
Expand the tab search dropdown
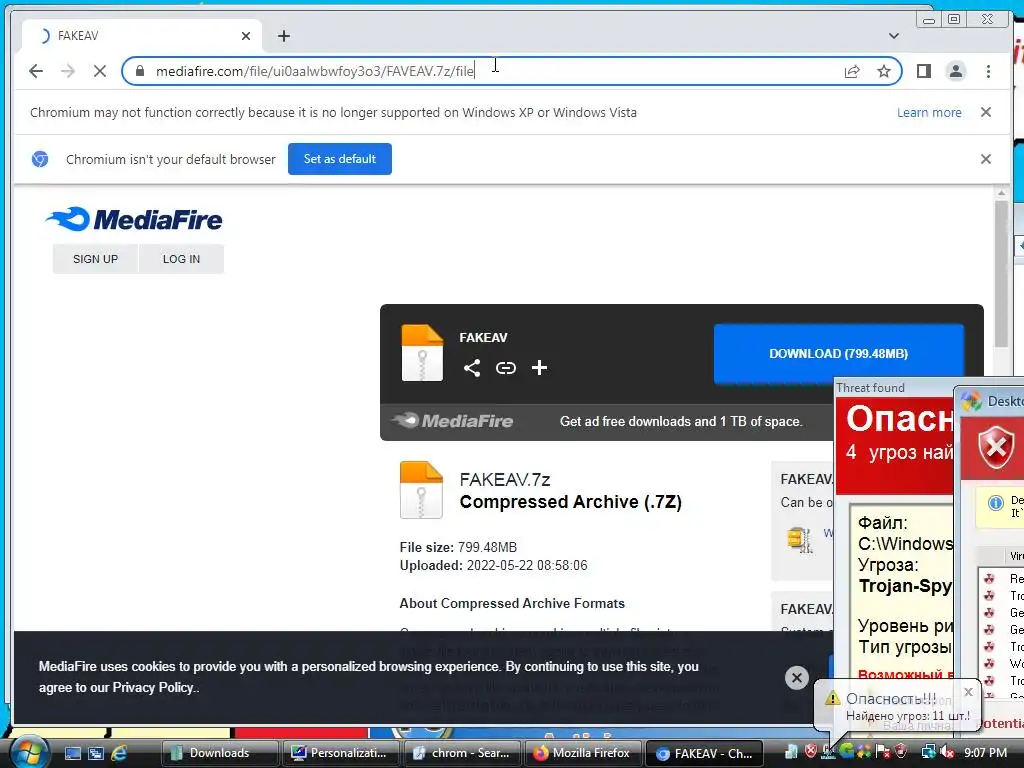click(893, 36)
